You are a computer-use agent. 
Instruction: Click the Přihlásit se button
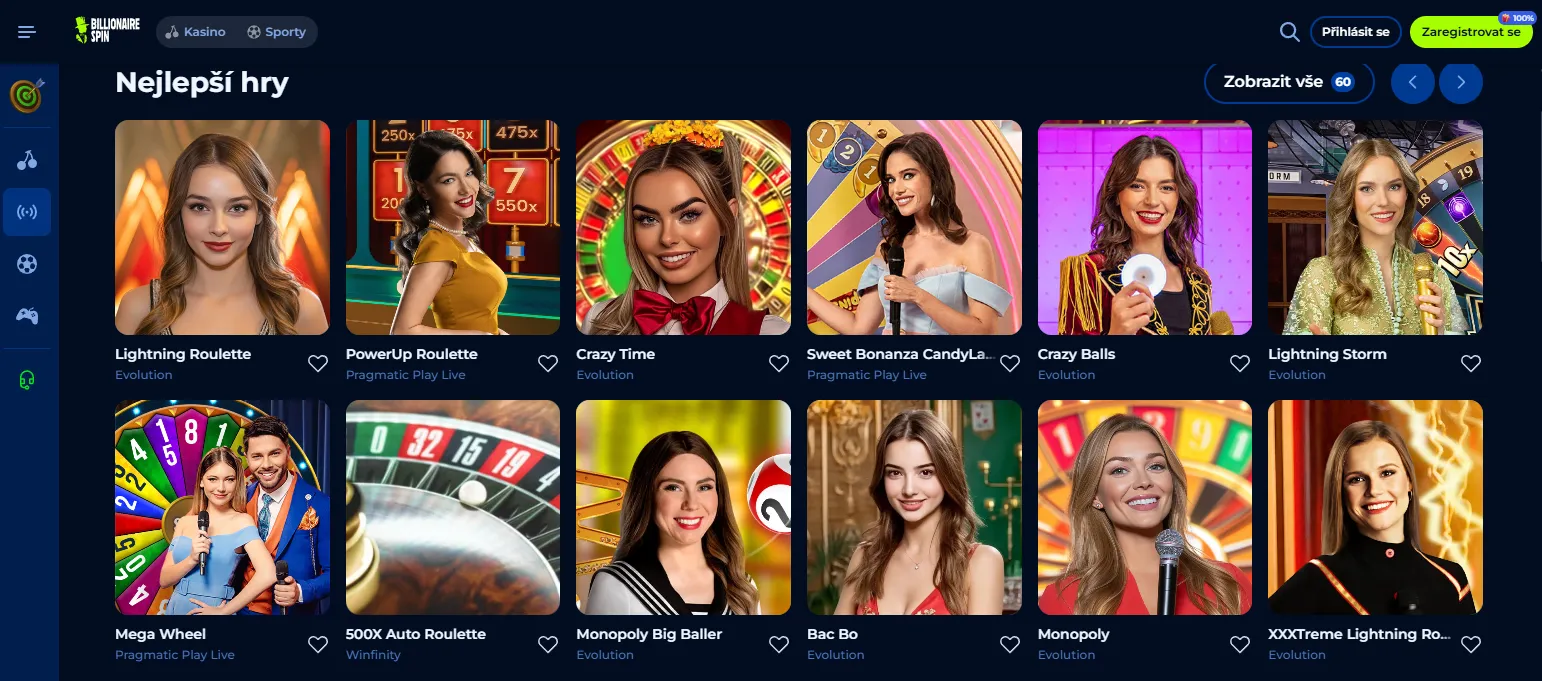1355,32
